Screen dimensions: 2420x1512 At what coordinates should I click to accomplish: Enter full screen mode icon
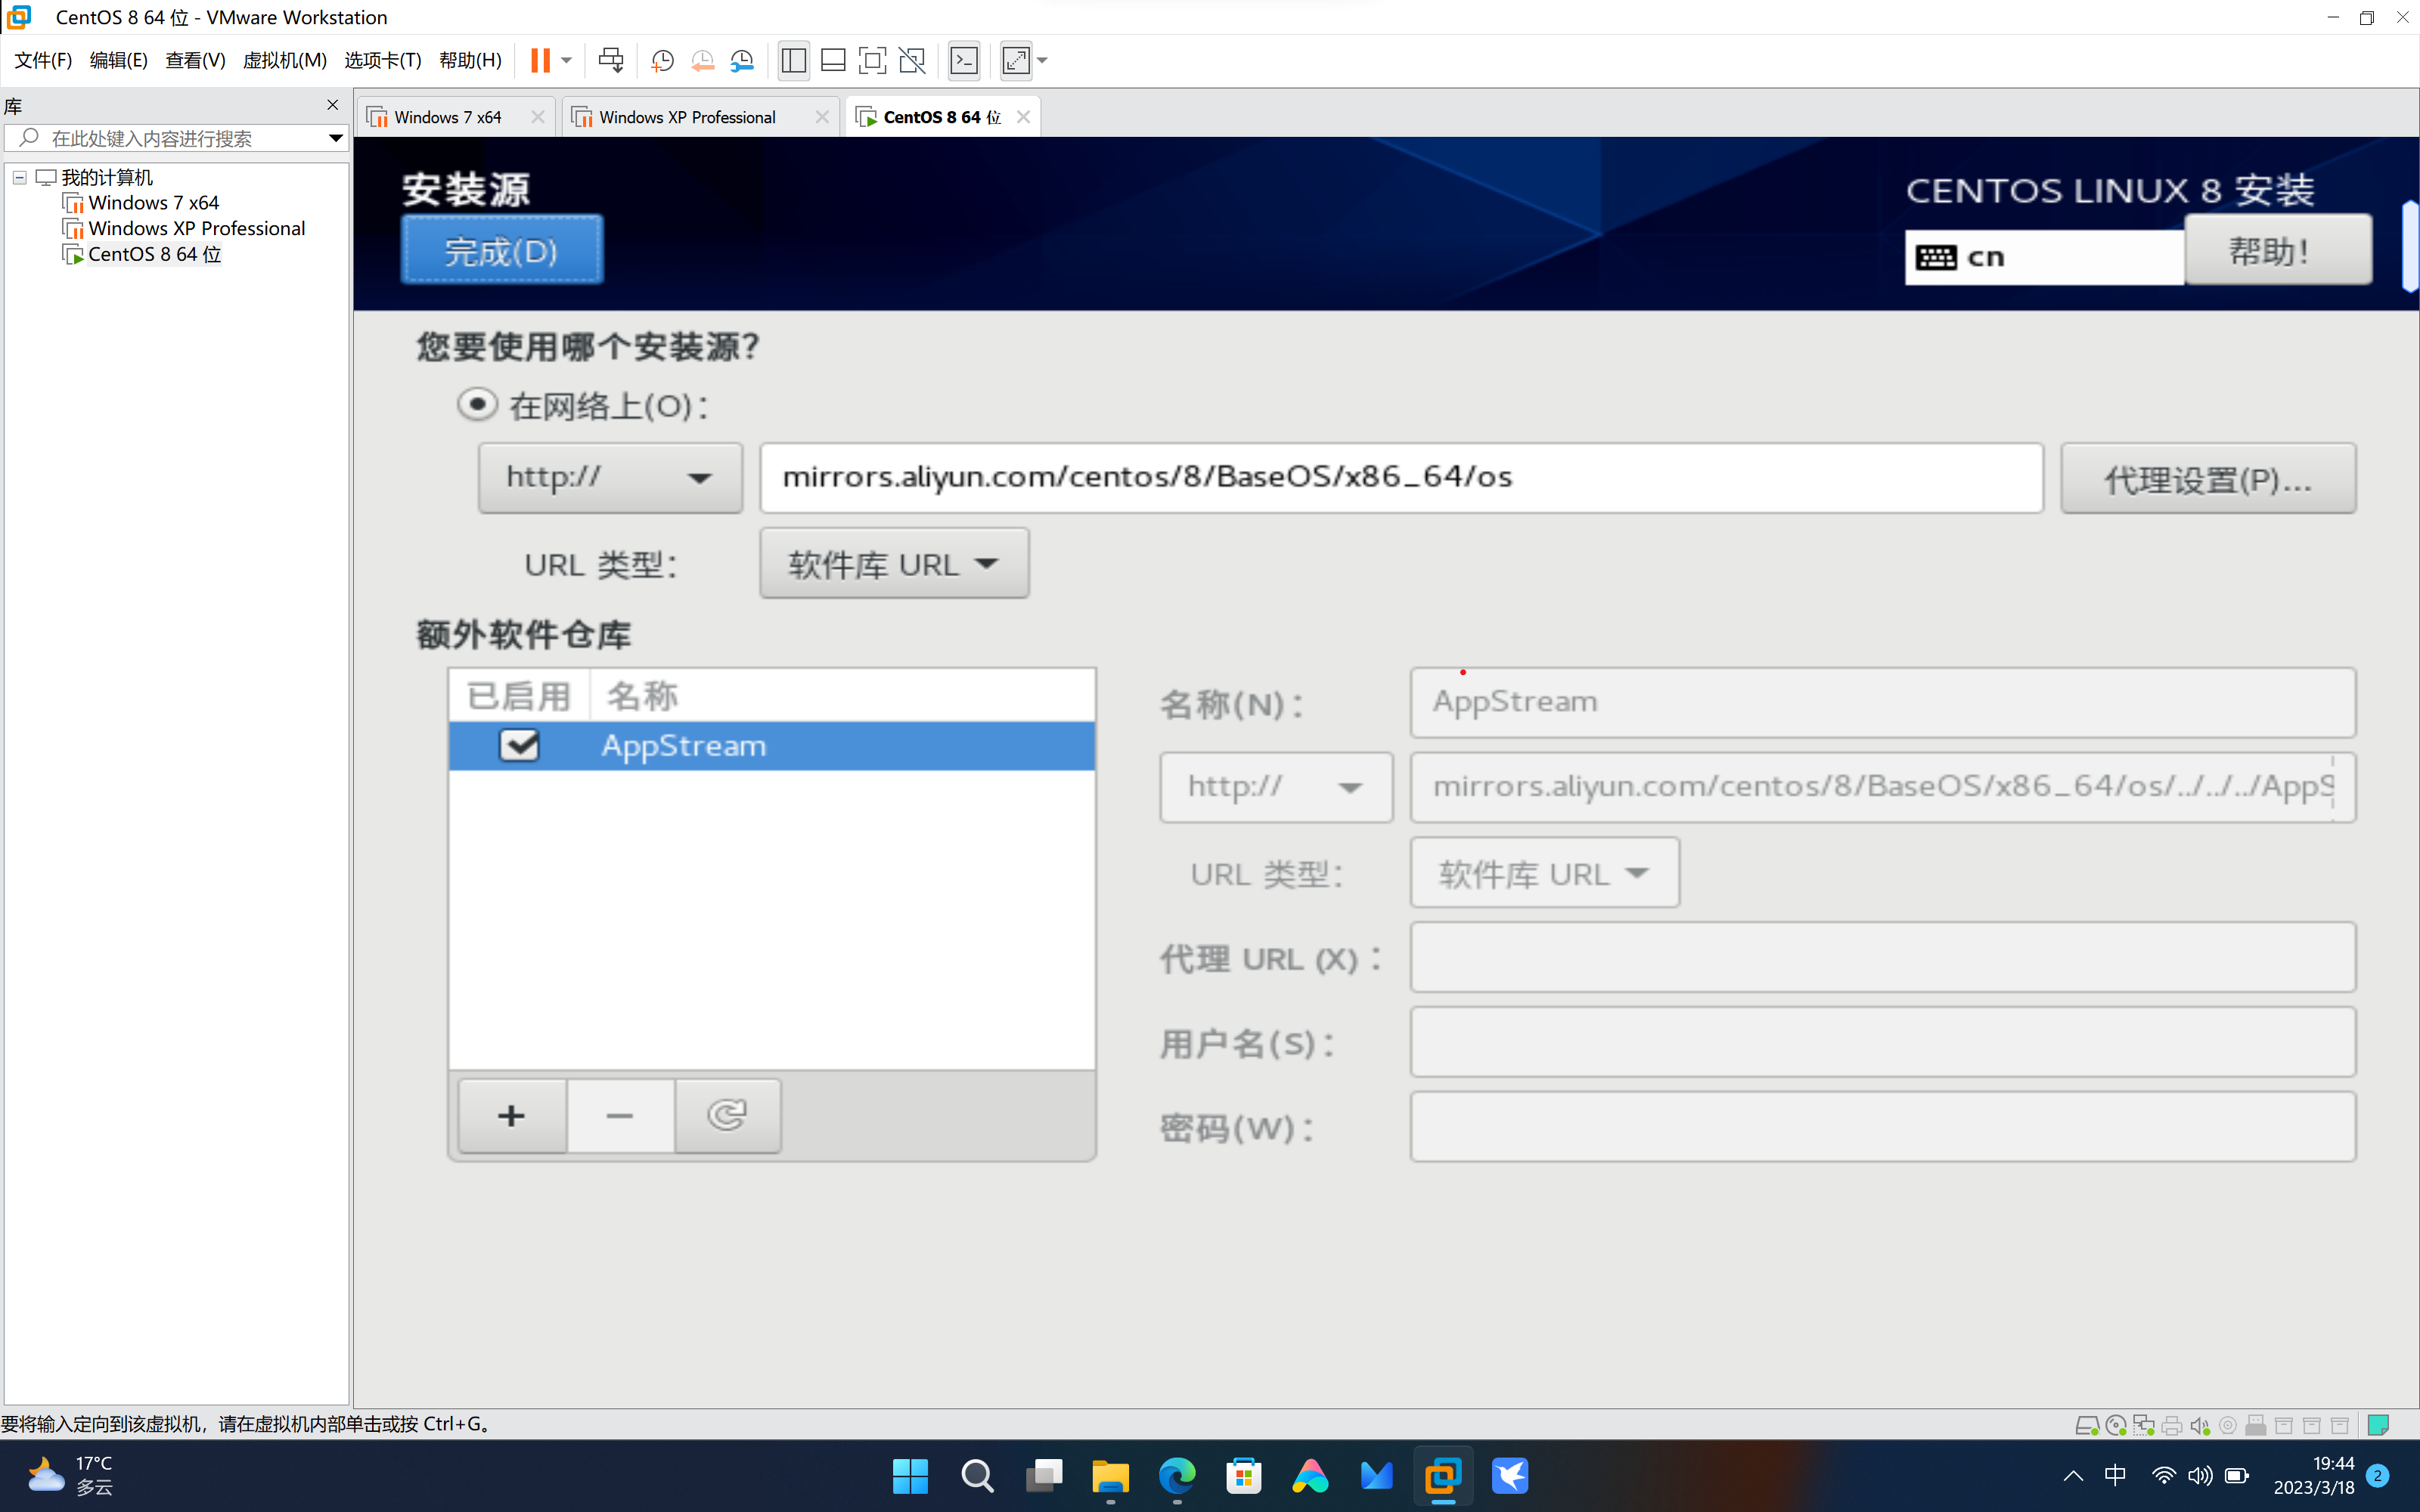[872, 61]
